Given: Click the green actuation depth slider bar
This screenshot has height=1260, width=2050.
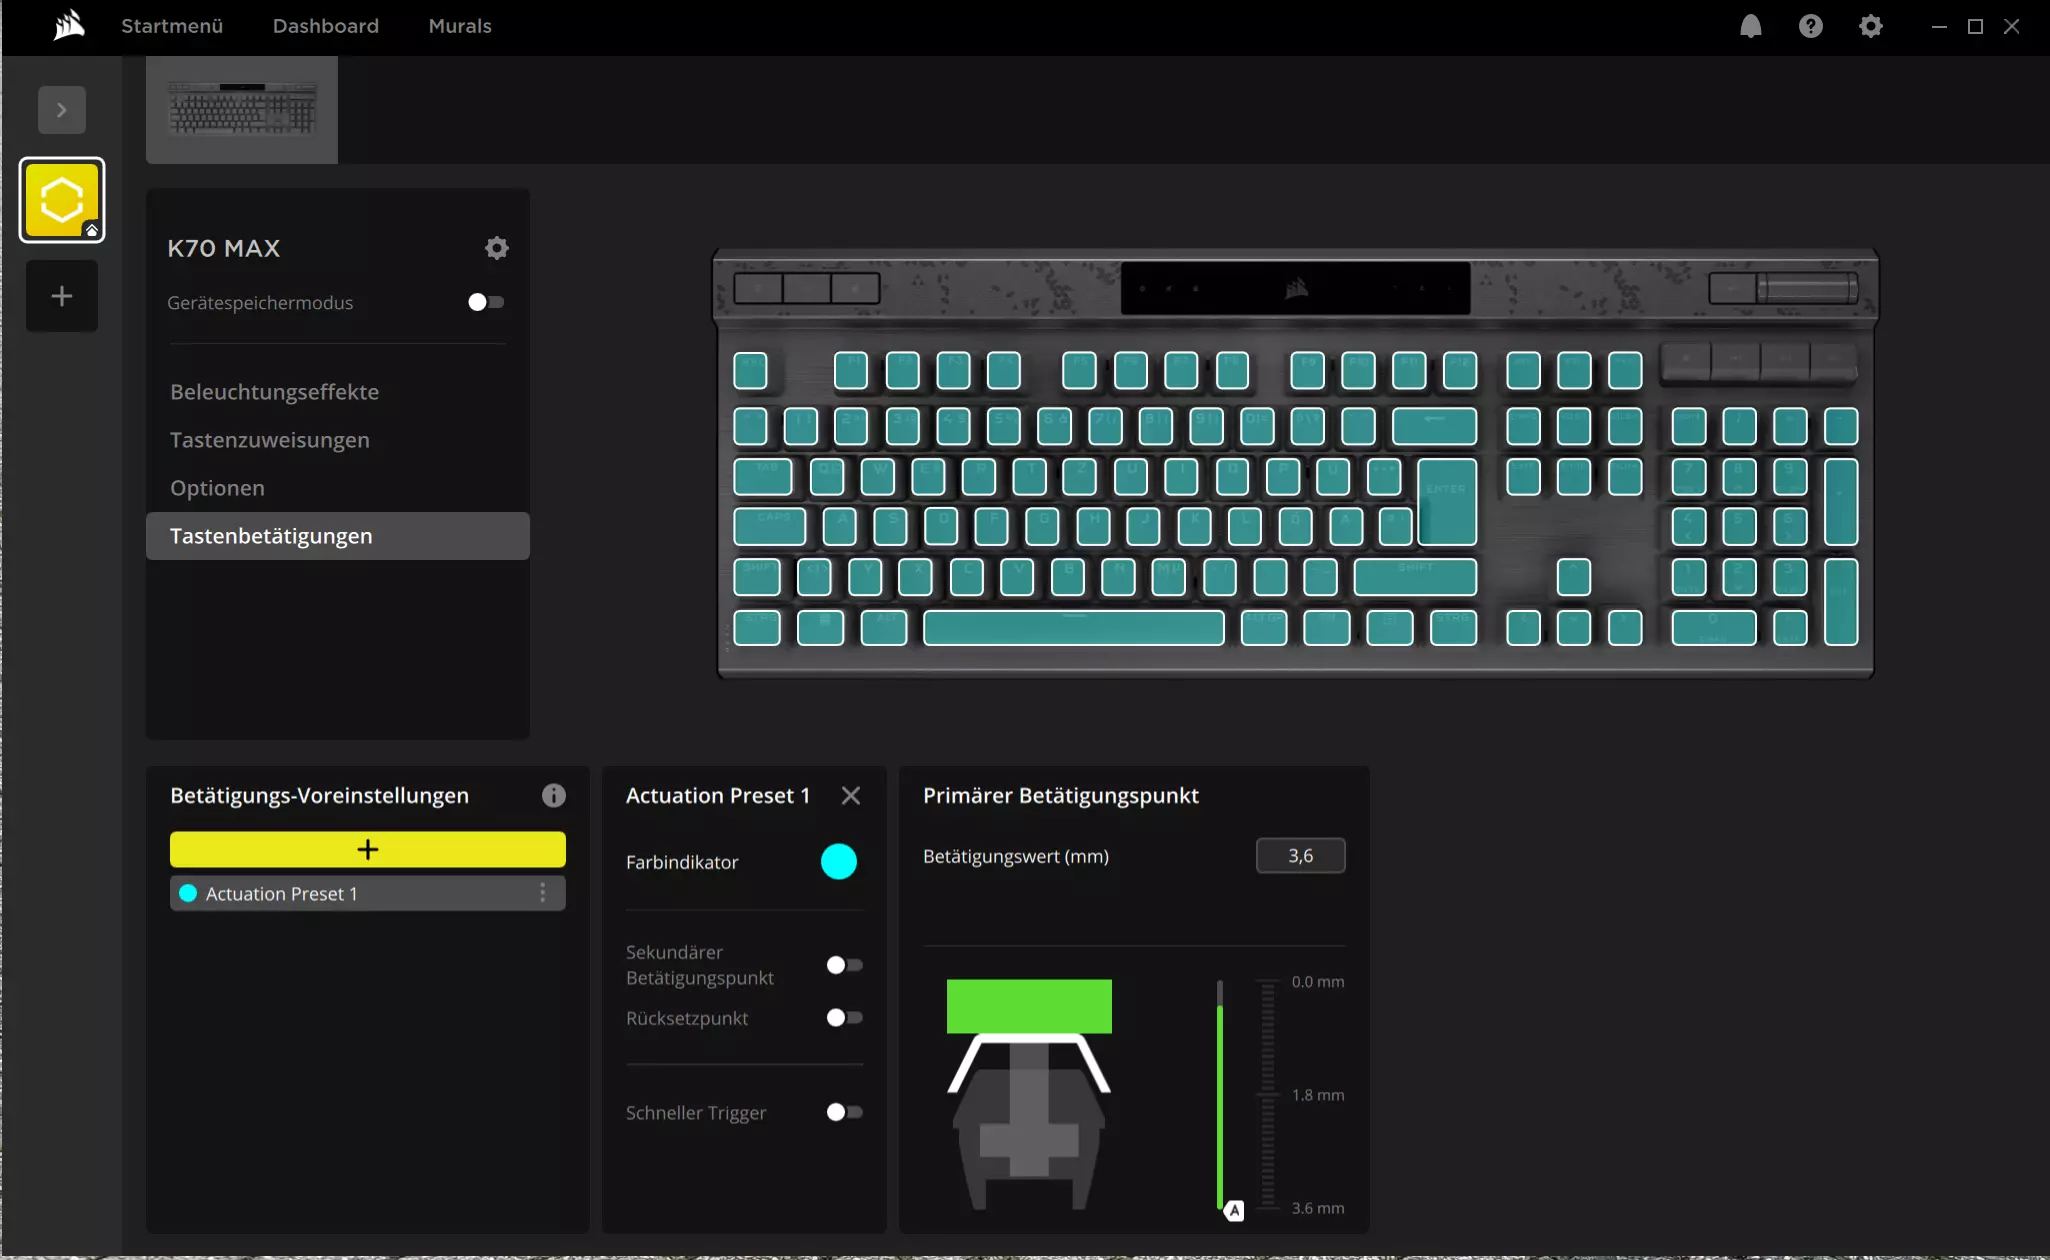Looking at the screenshot, I should click(1220, 1095).
